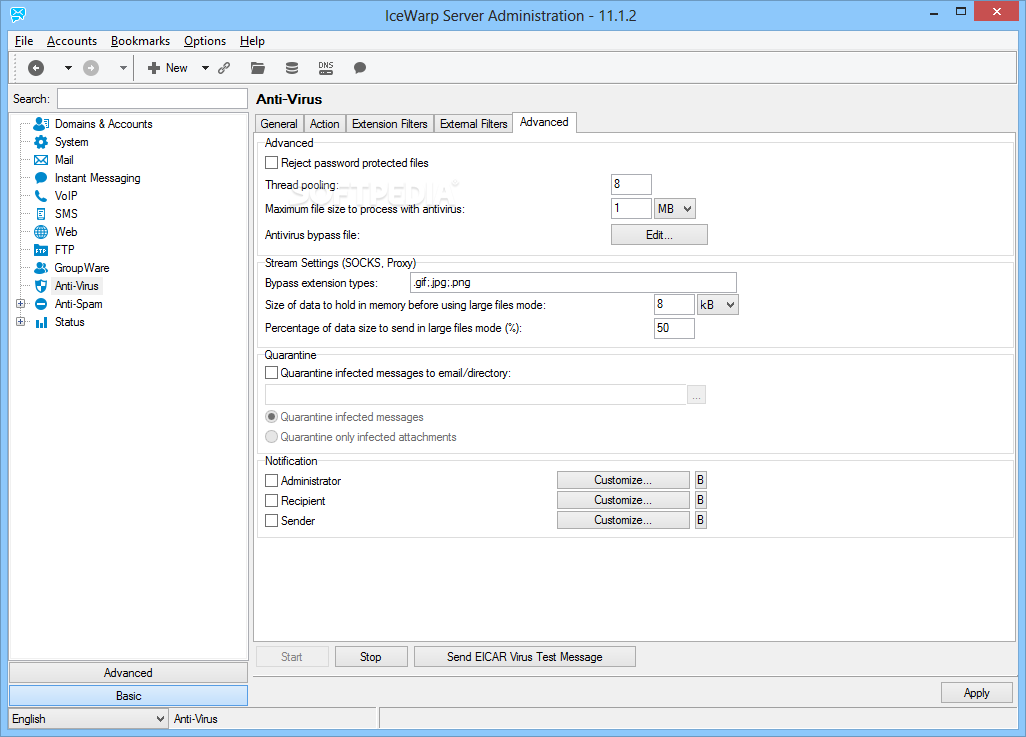Expand the Status tree node
The height and width of the screenshot is (737, 1026).
pos(20,322)
